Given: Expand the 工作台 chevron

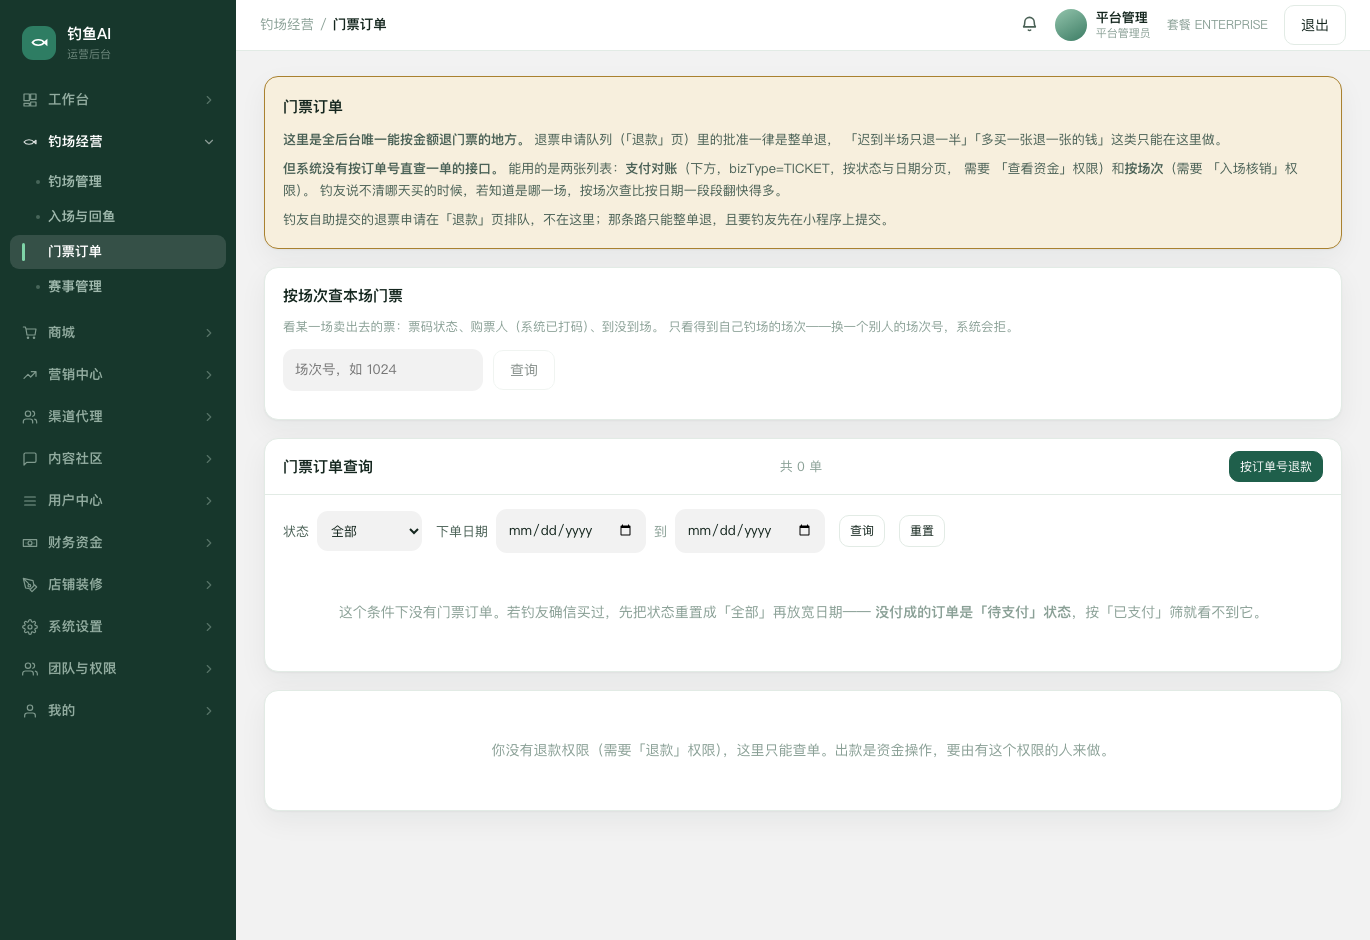Looking at the screenshot, I should pos(209,100).
